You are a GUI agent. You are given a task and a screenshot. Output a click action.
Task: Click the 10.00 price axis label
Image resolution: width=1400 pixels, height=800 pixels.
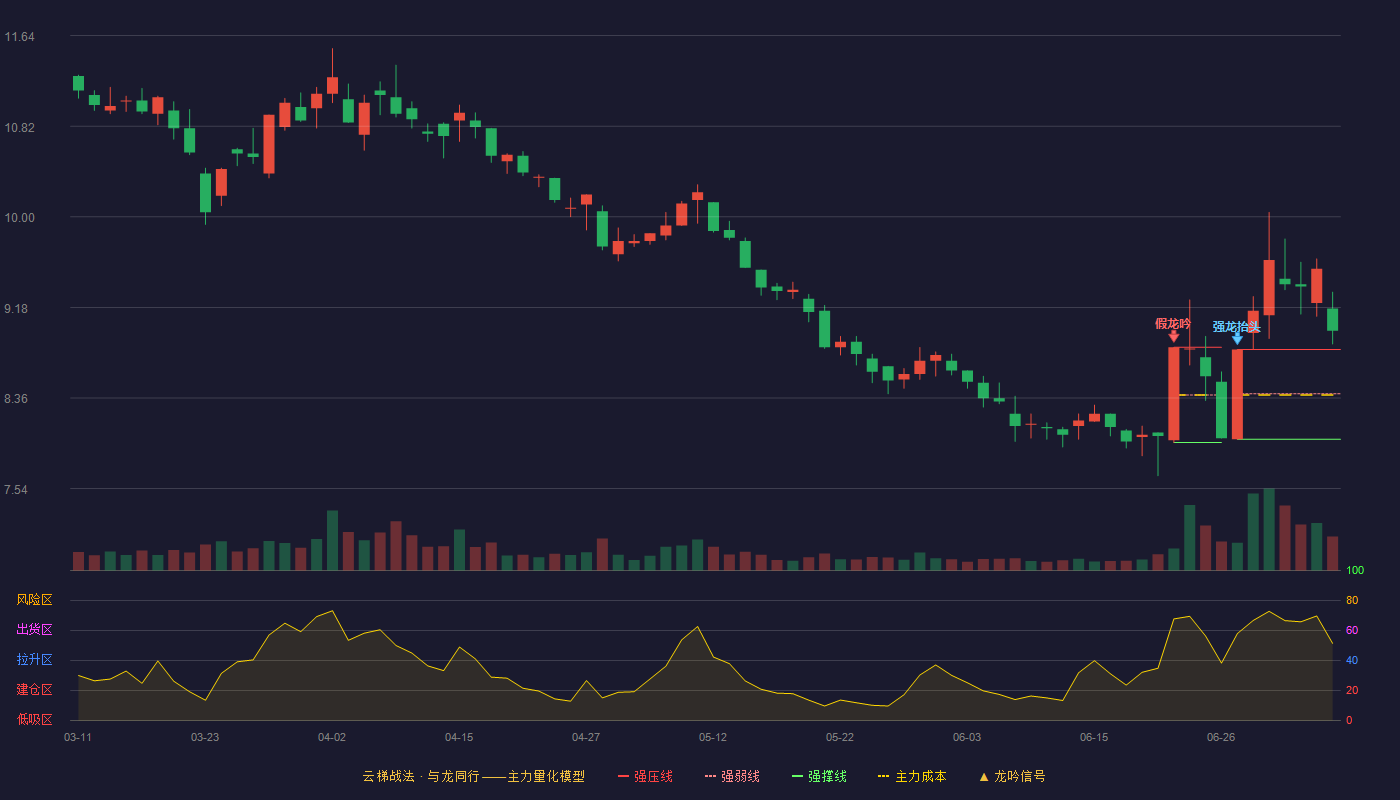[19, 218]
